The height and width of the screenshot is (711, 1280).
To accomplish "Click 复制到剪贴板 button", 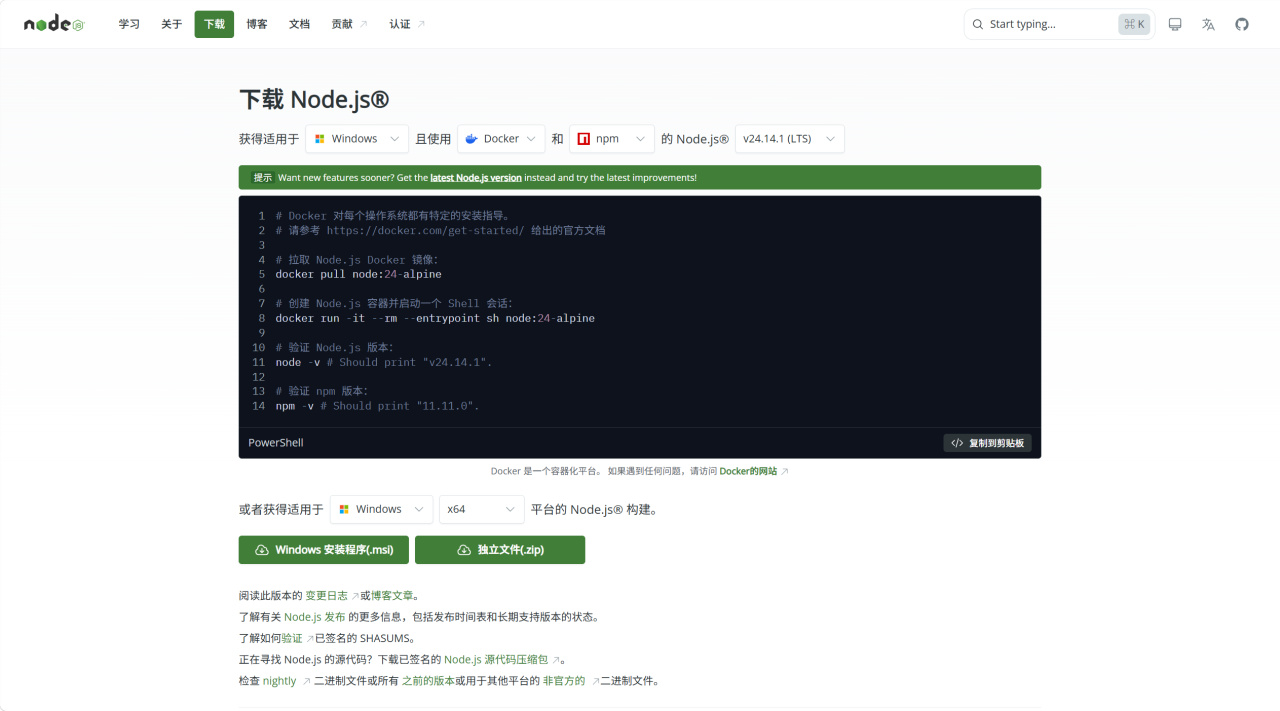I will 987,443.
